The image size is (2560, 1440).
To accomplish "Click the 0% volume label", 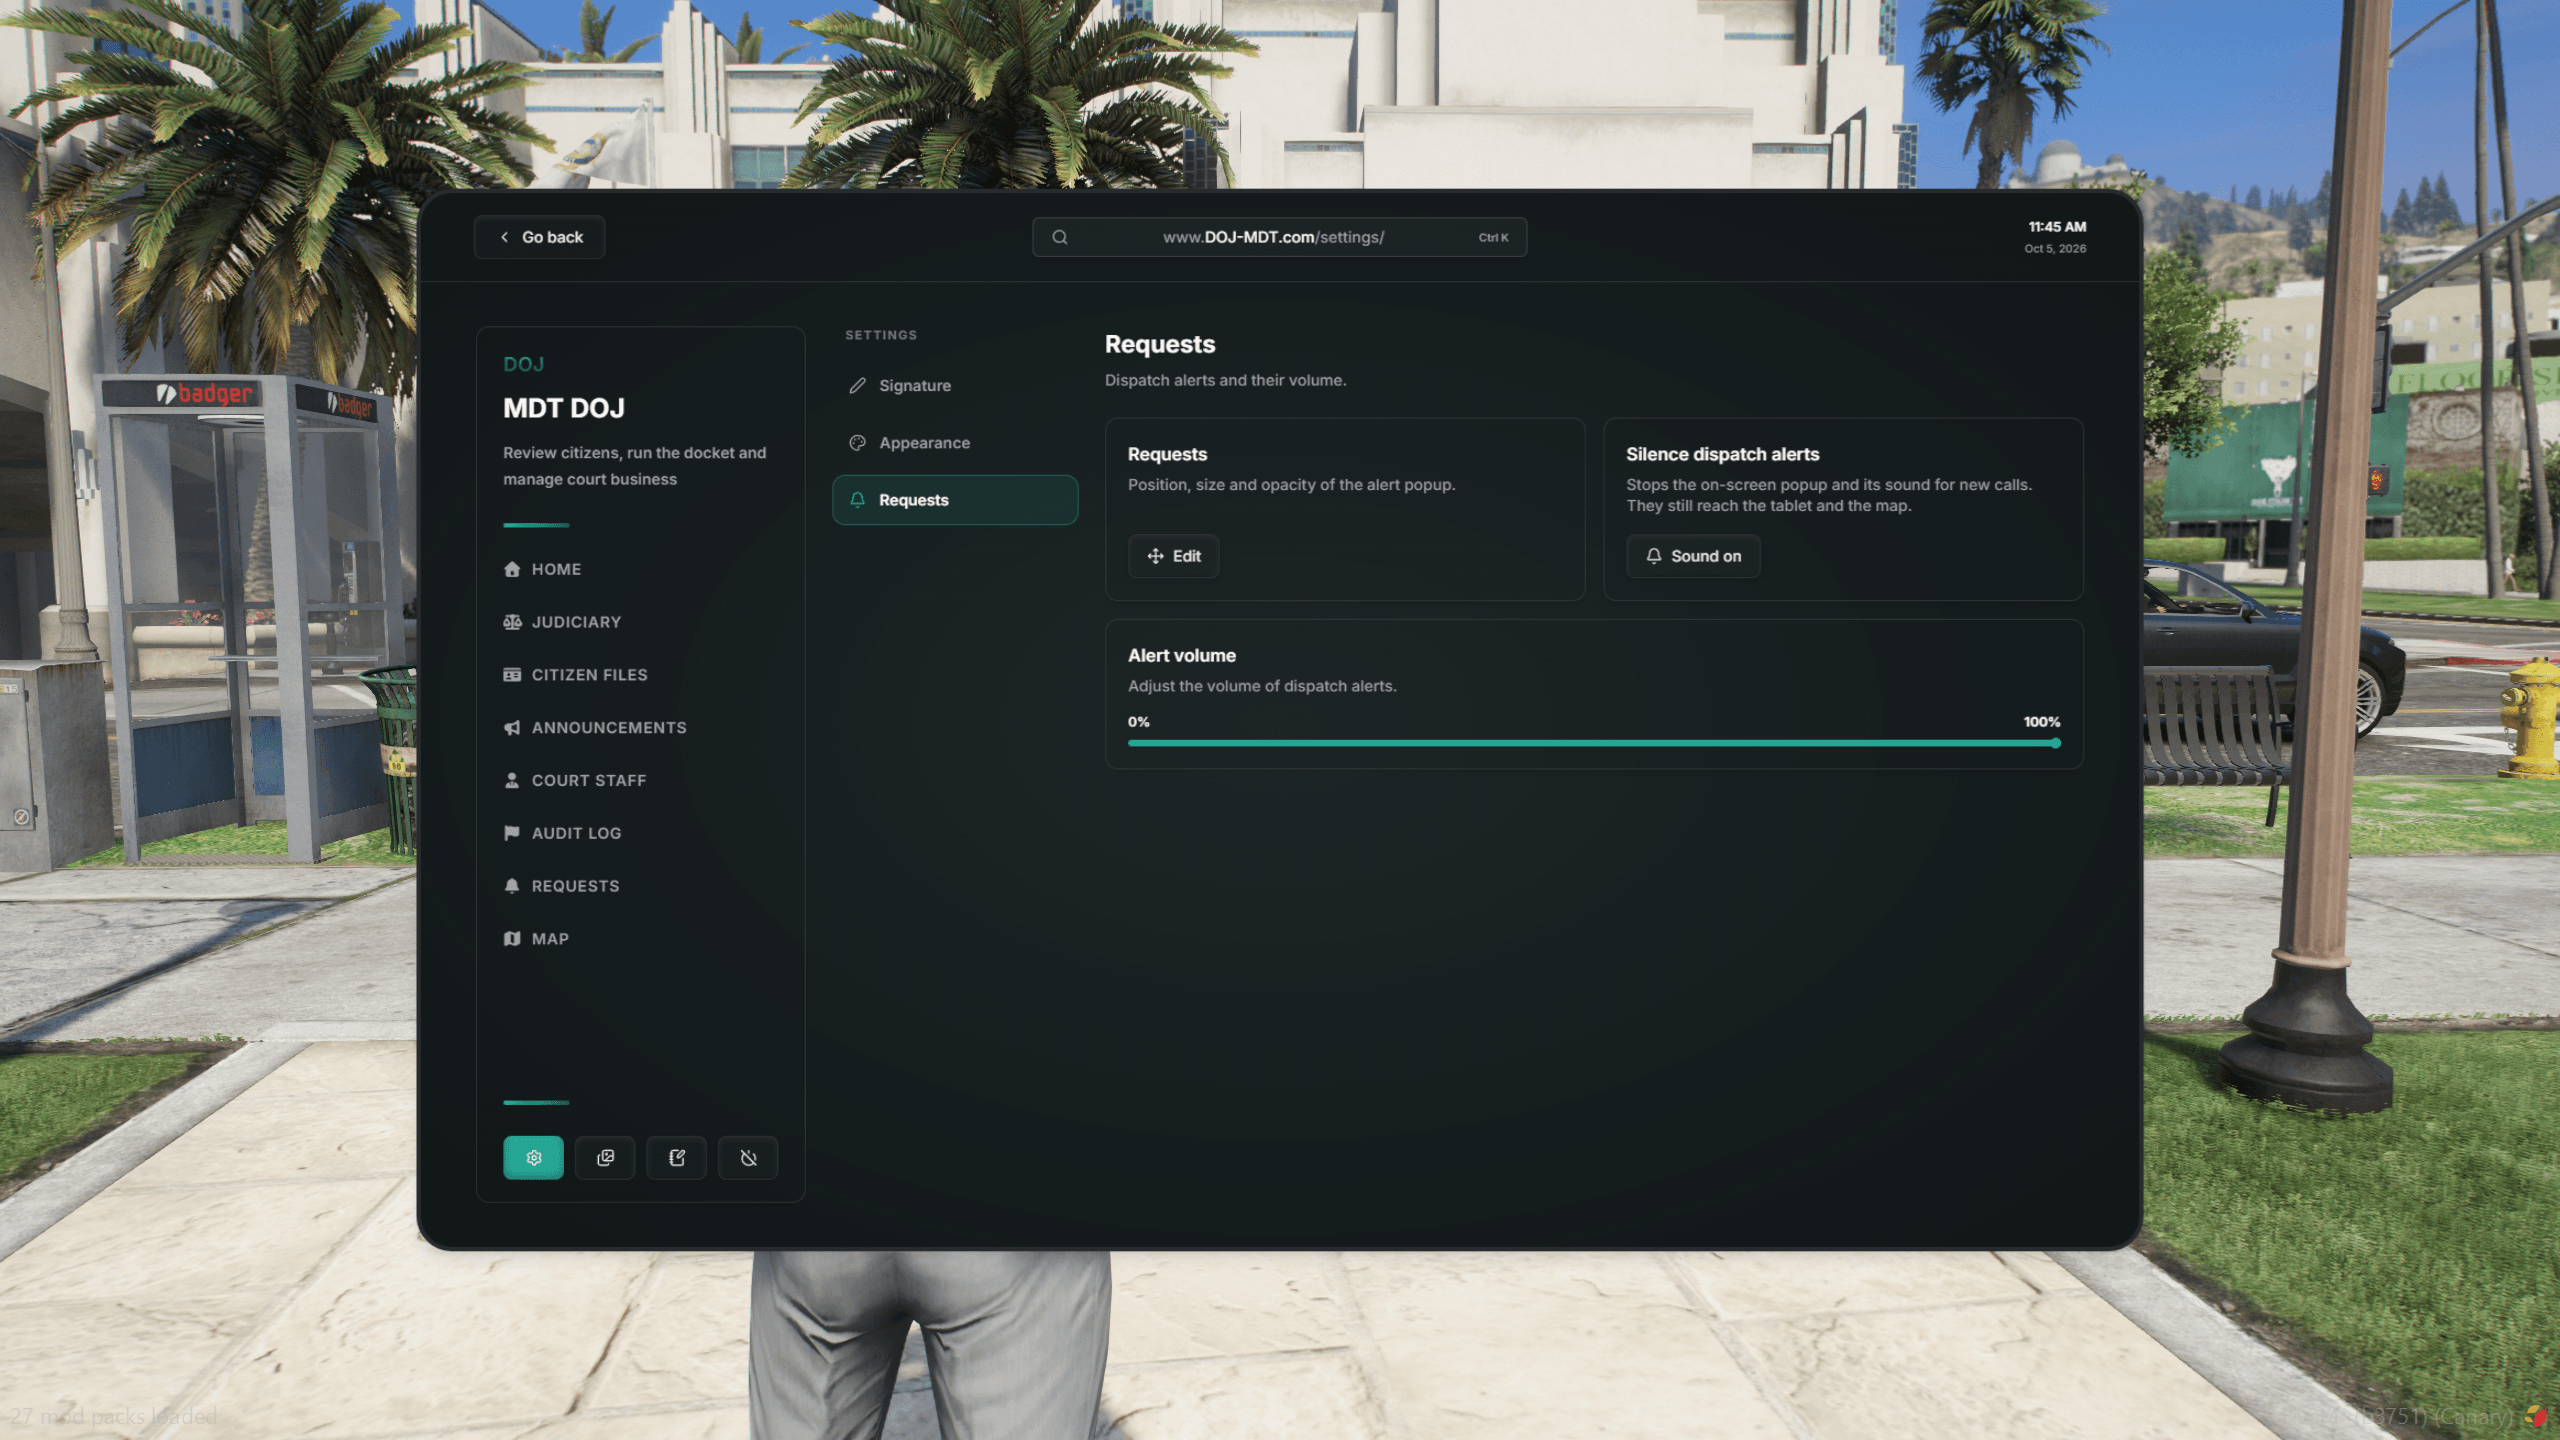I will [x=1138, y=722].
